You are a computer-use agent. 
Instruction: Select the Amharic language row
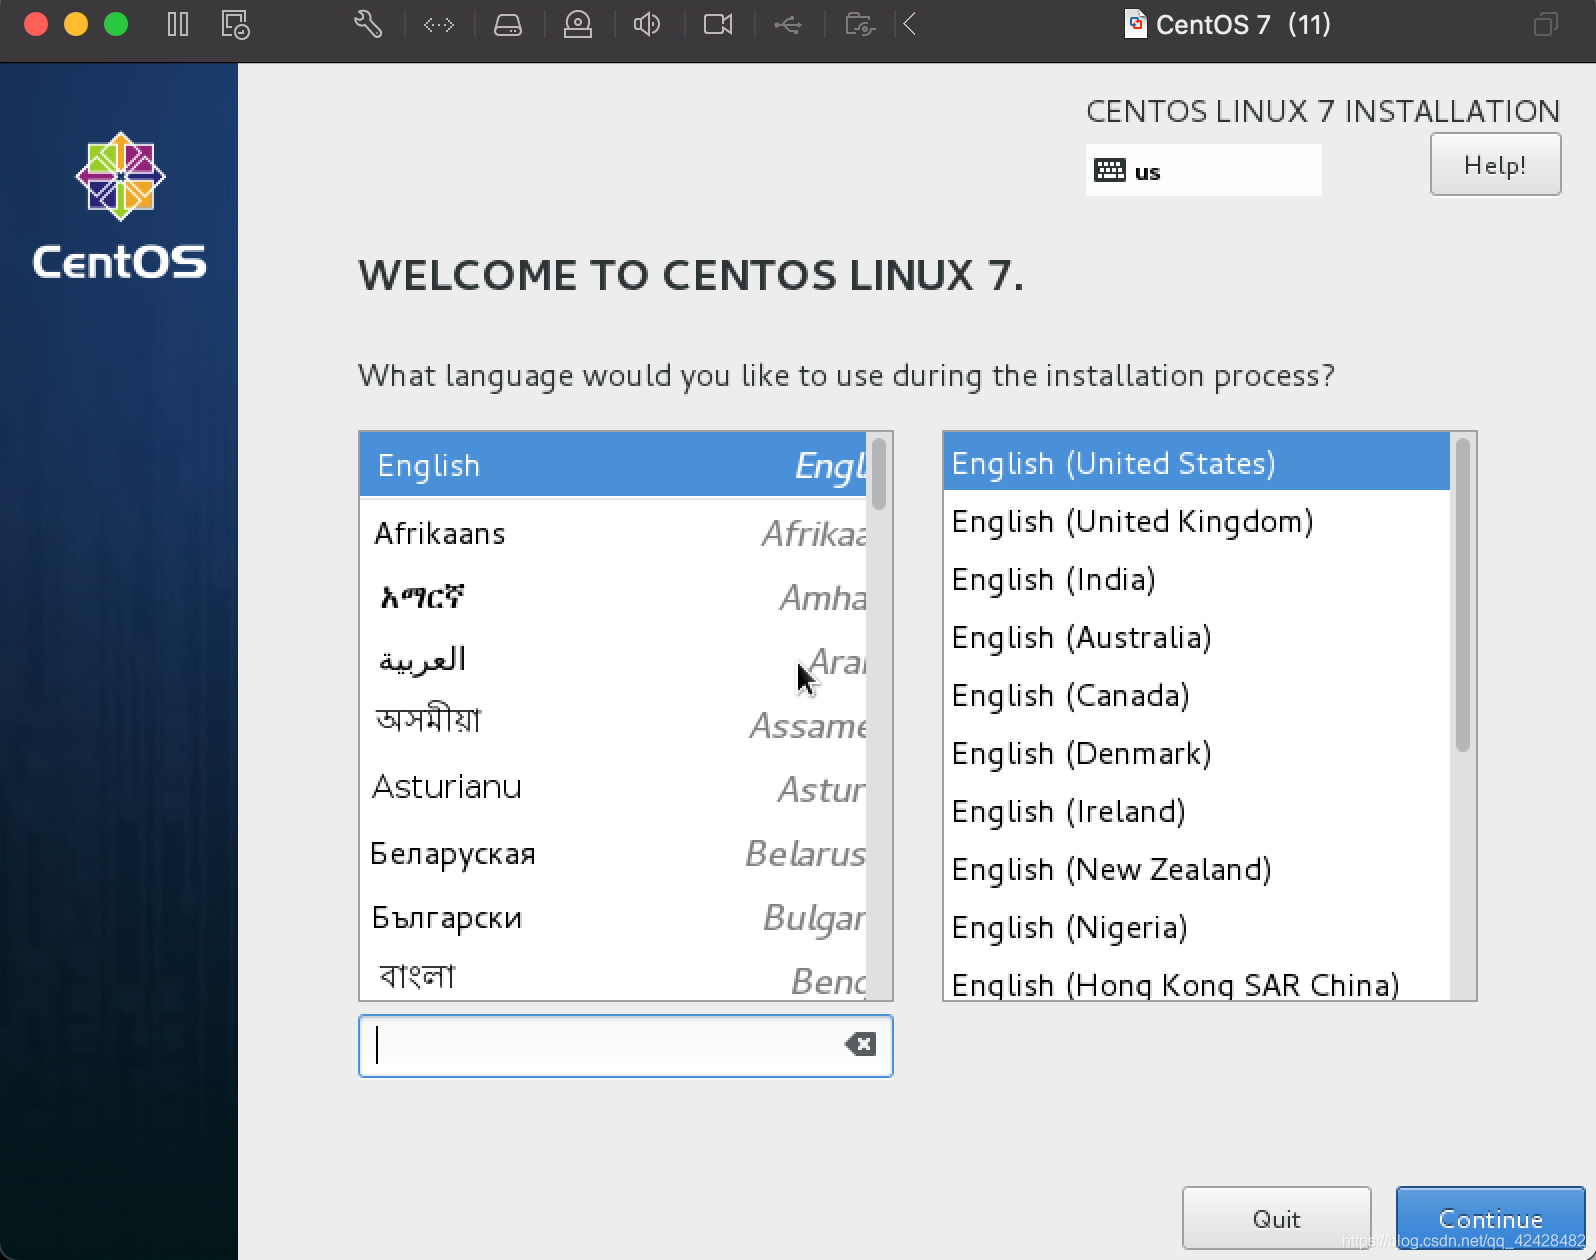point(613,597)
